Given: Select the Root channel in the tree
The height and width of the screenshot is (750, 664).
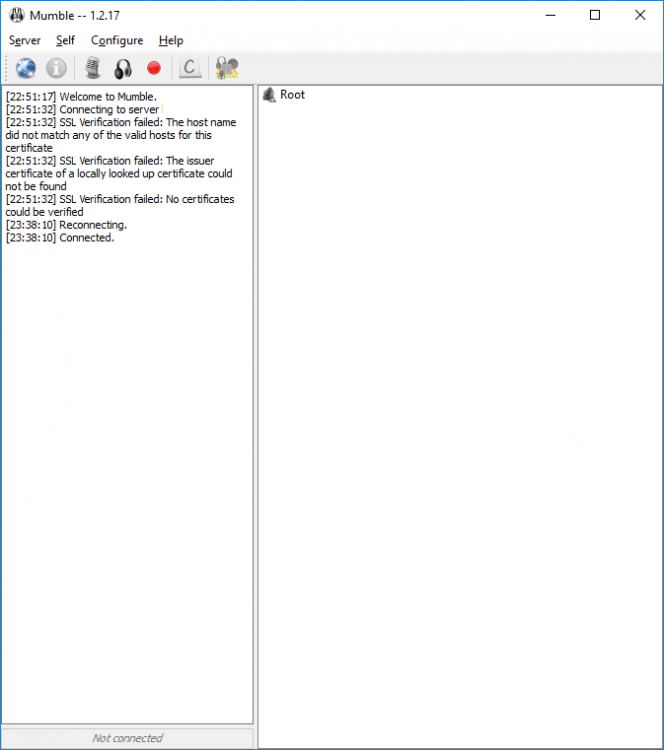Looking at the screenshot, I should [292, 95].
